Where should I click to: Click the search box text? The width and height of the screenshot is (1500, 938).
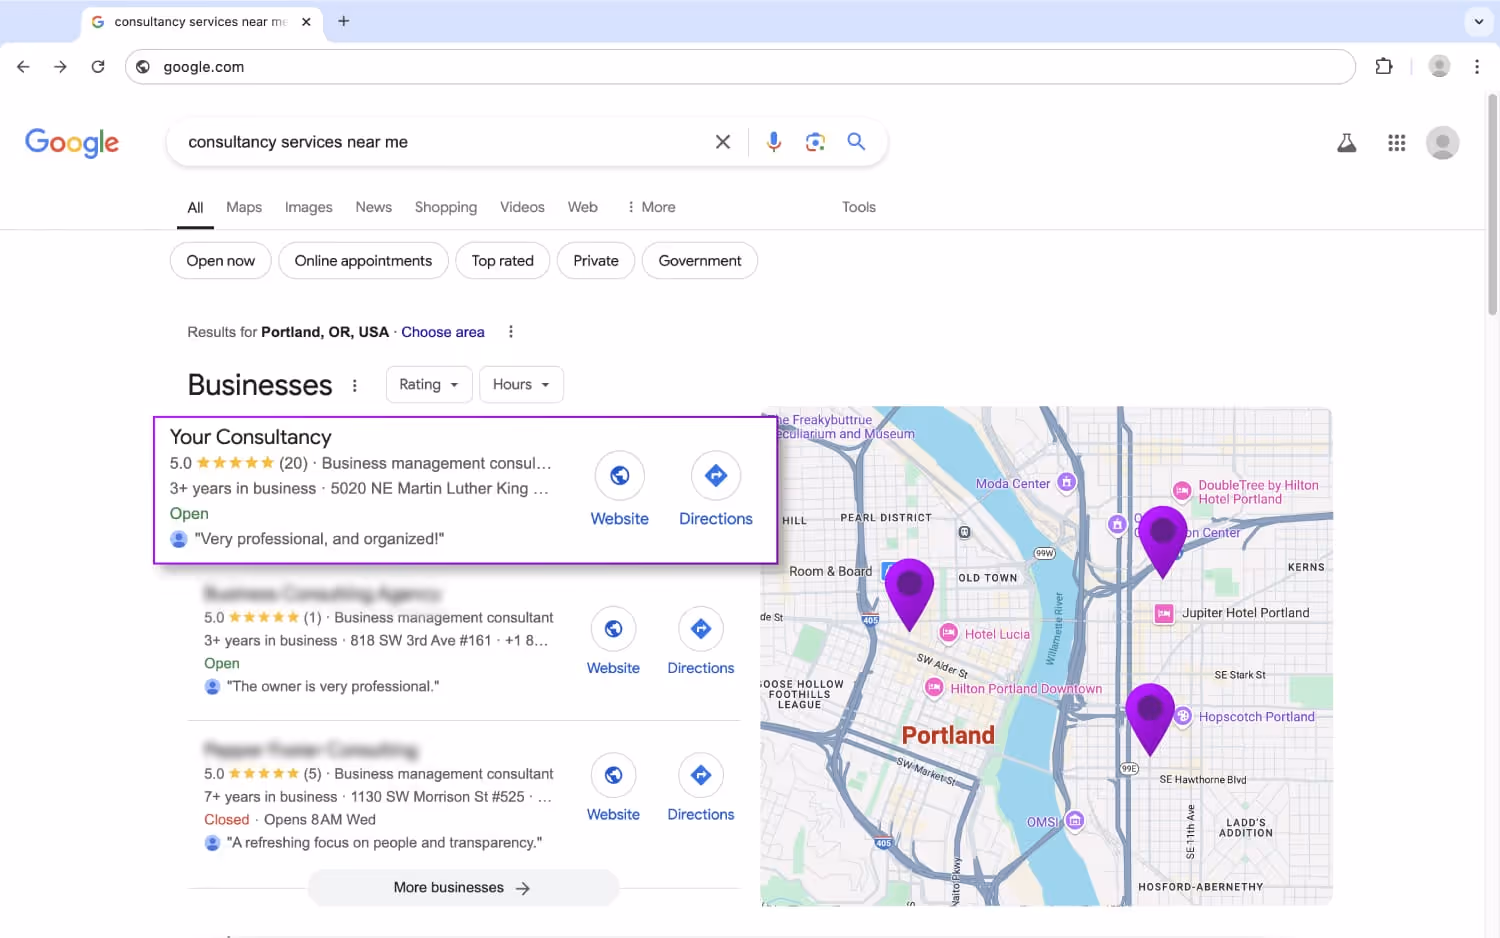click(298, 142)
